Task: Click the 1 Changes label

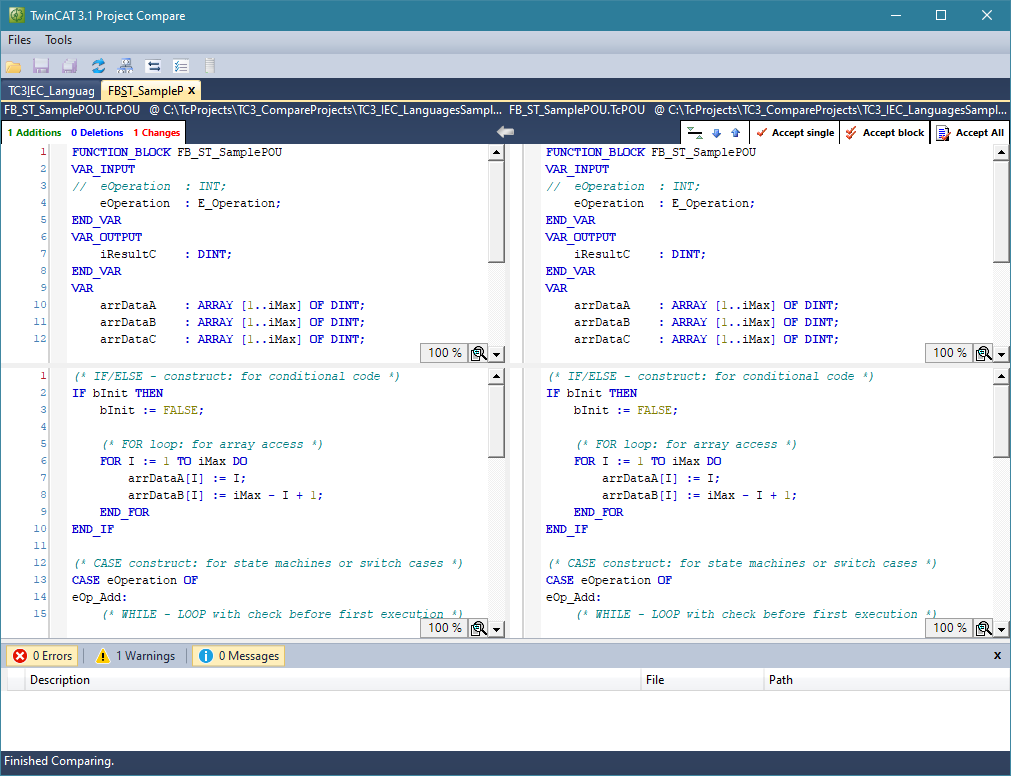Action: pos(157,133)
